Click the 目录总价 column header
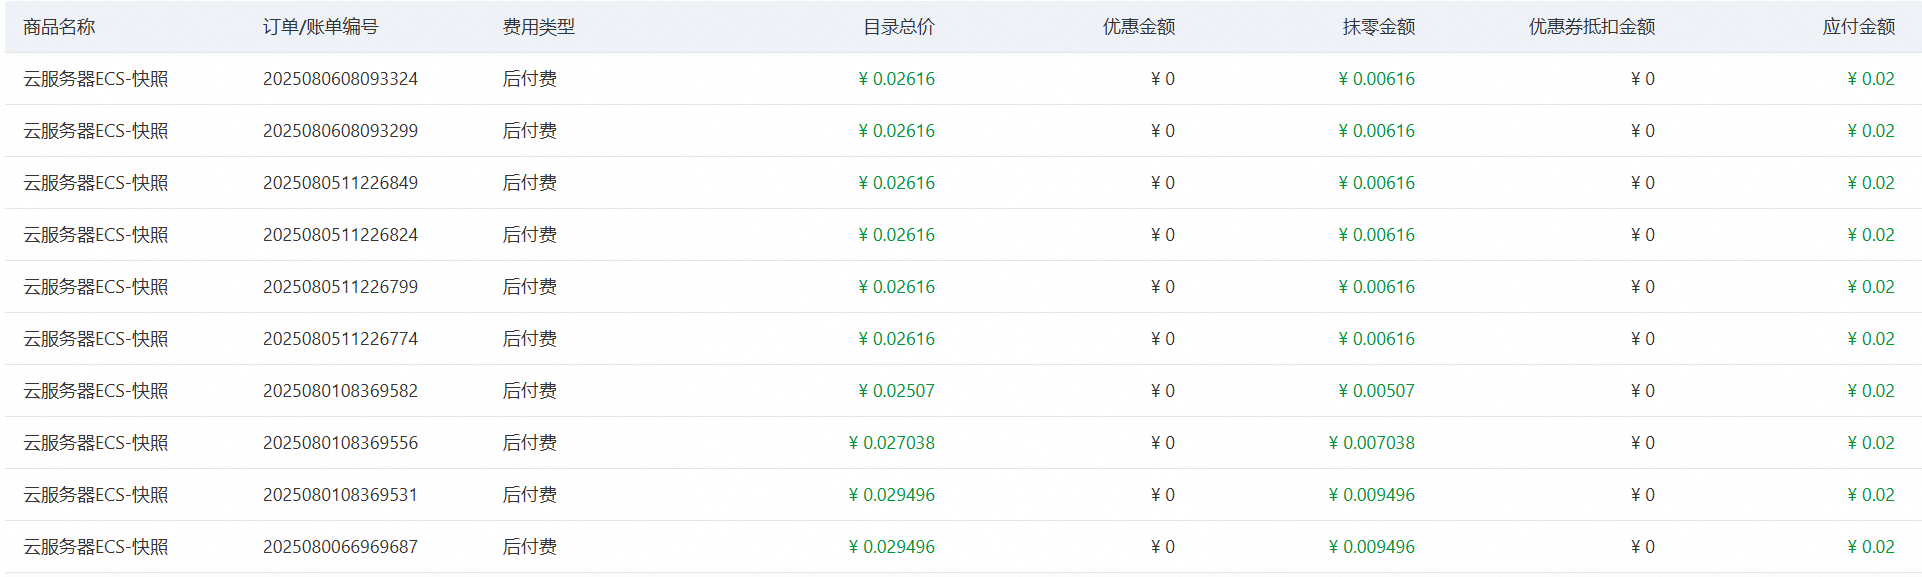This screenshot has height=577, width=1922. click(898, 27)
